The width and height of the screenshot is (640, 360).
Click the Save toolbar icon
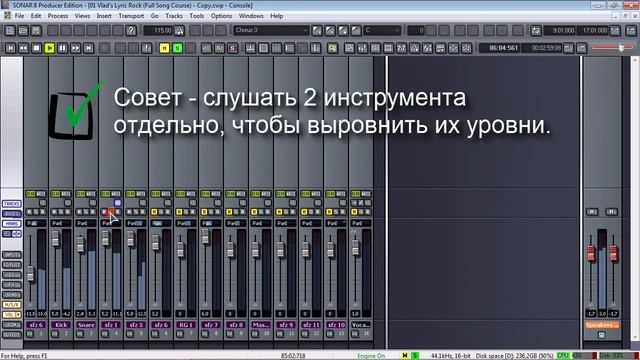pyautogui.click(x=36, y=31)
